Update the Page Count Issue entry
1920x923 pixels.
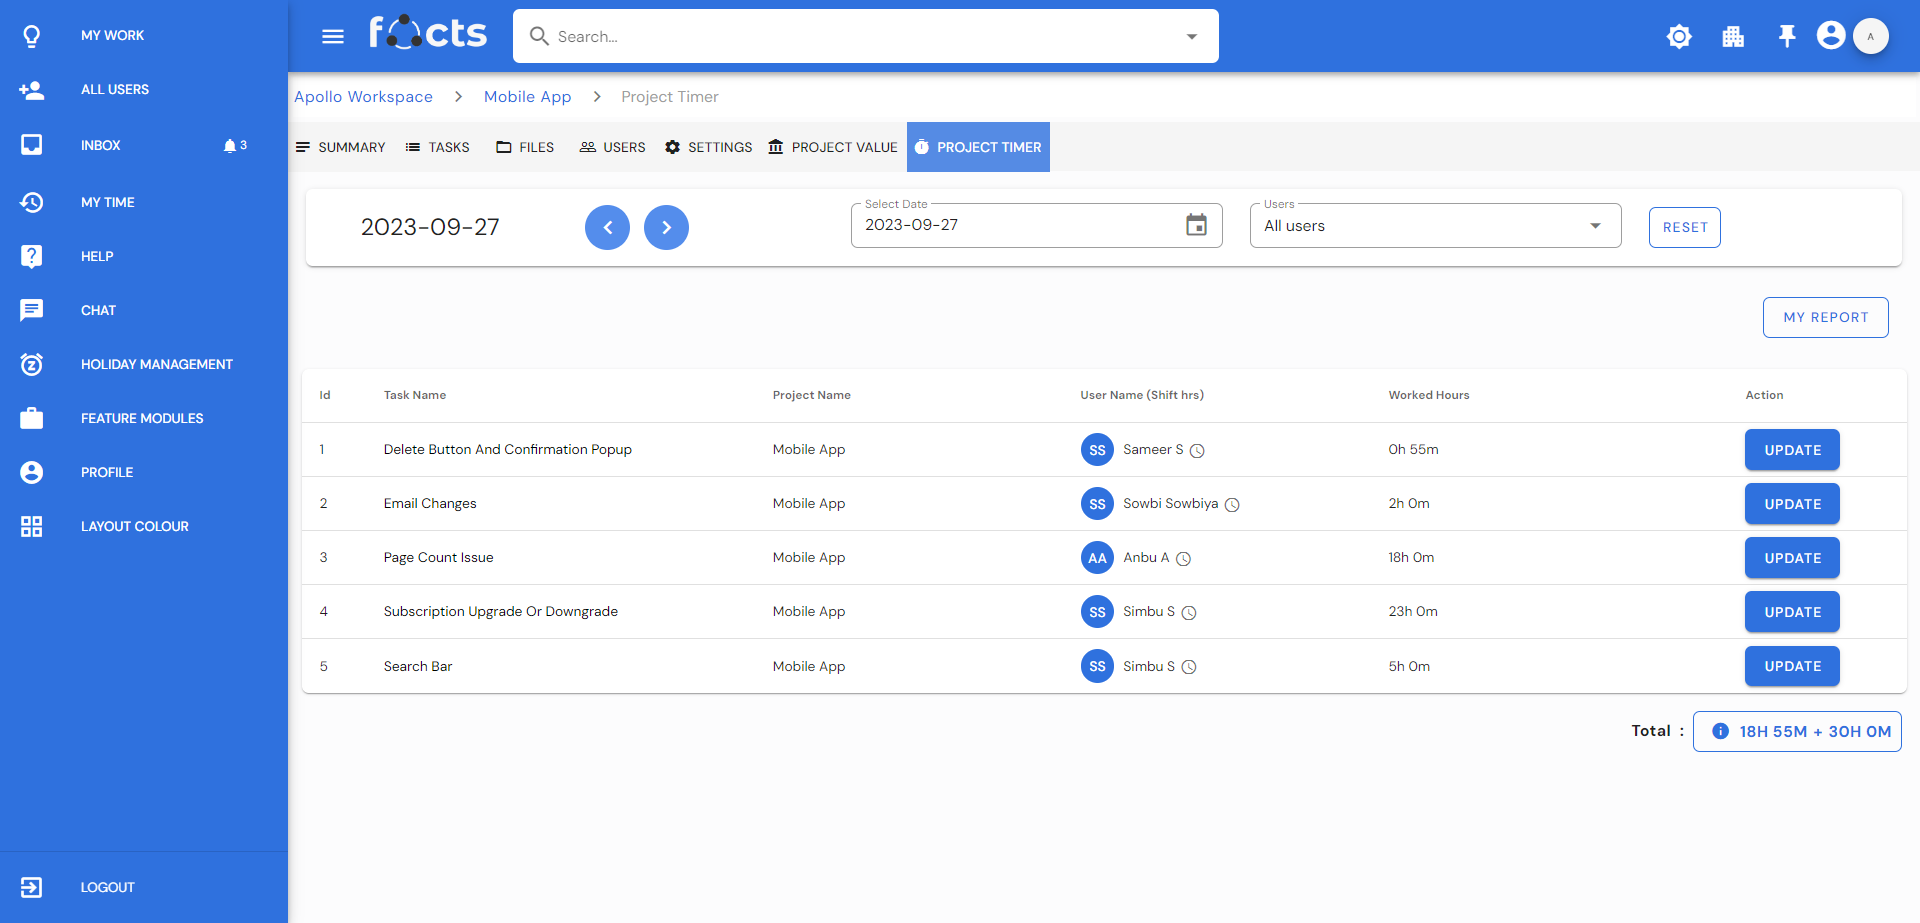click(x=1792, y=558)
